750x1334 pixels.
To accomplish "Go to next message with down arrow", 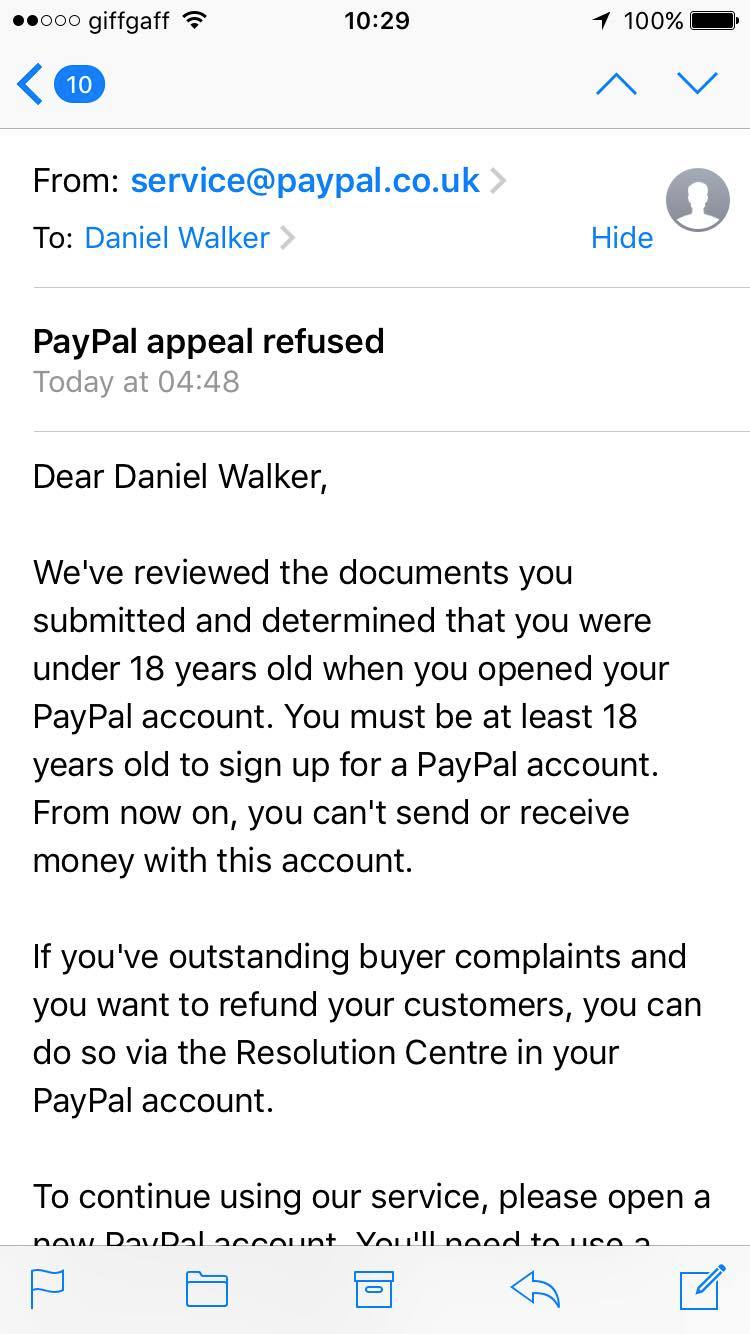I will pos(697,84).
